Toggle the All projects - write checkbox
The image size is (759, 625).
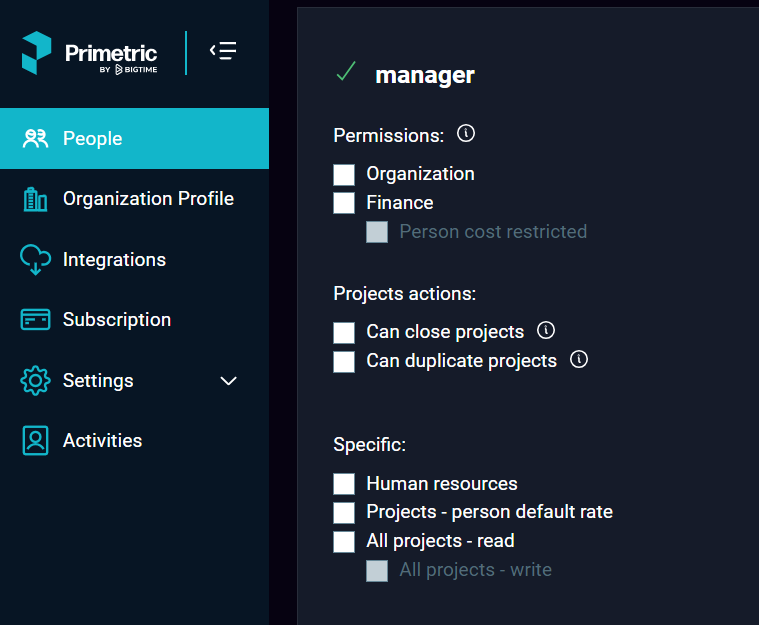coord(377,571)
